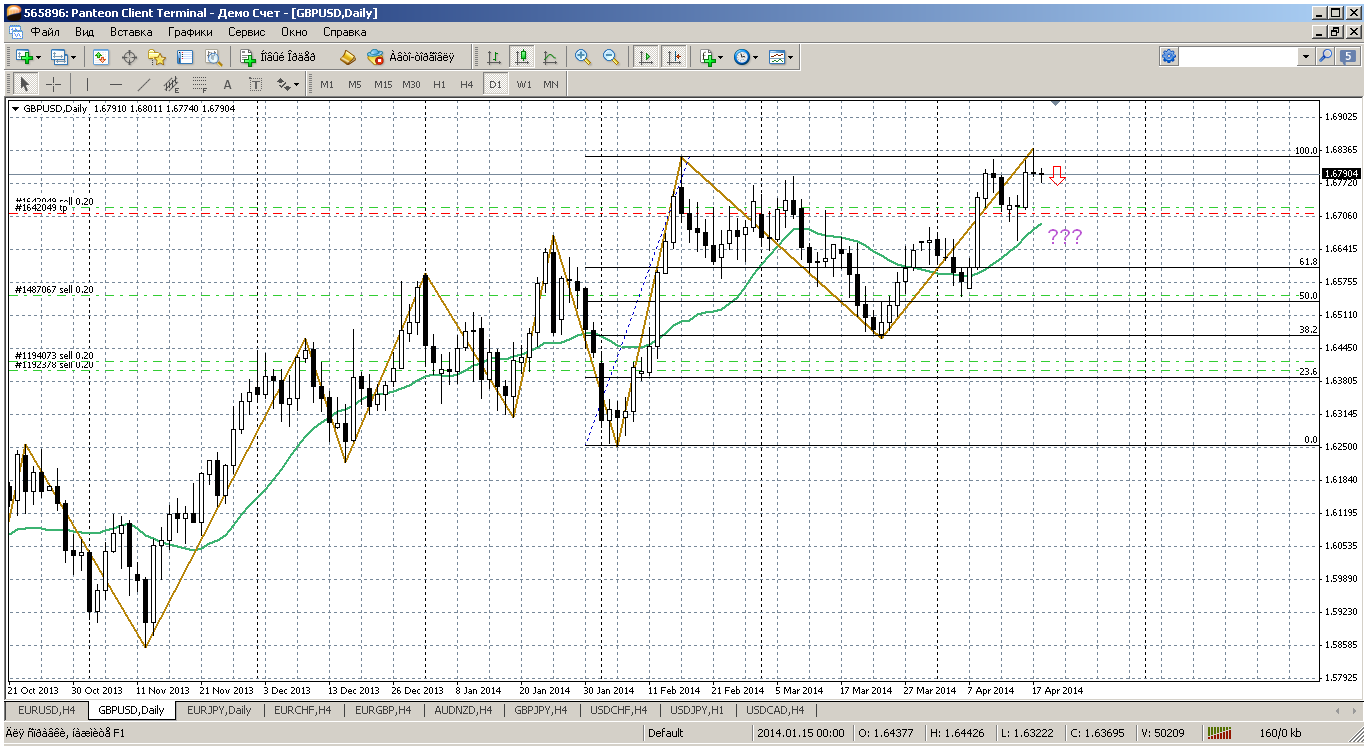Click the New Order button
The height and width of the screenshot is (746, 1368).
278,57
